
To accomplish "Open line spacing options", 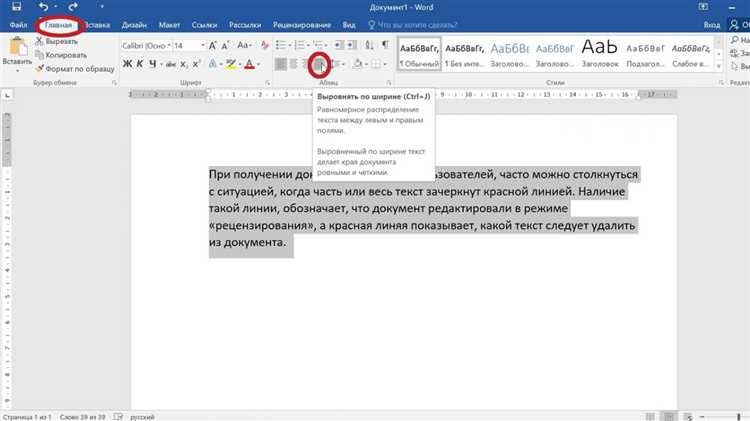I will pyautogui.click(x=338, y=64).
